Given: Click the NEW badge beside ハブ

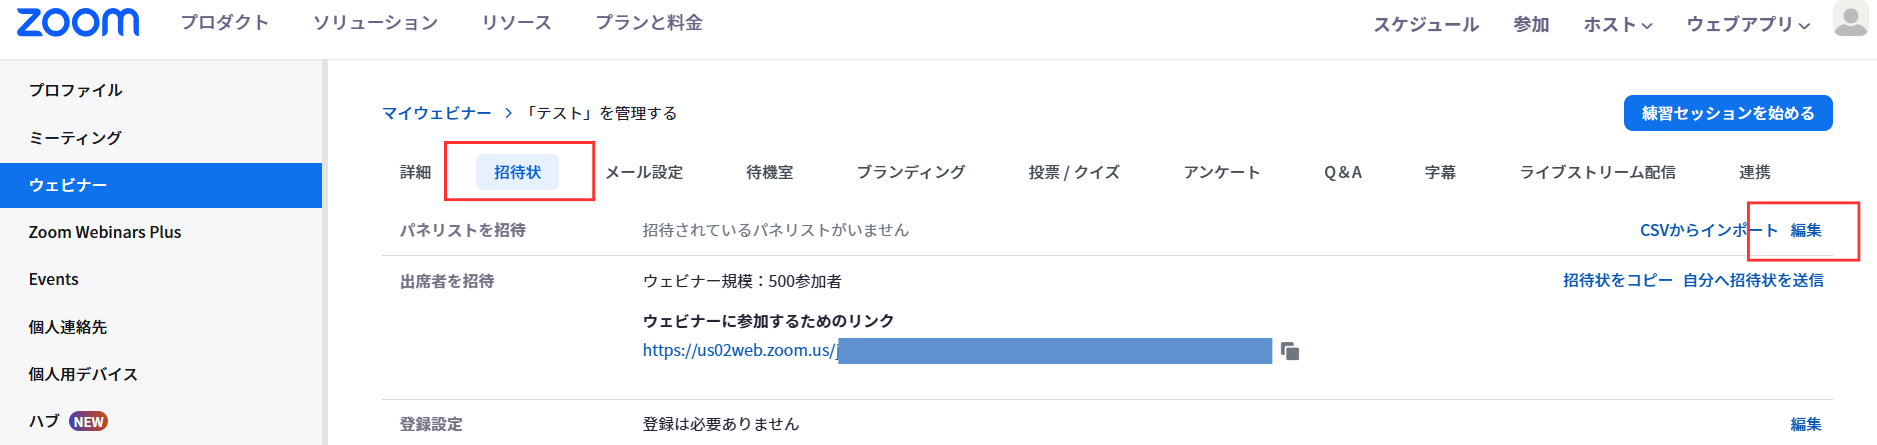Looking at the screenshot, I should 88,422.
